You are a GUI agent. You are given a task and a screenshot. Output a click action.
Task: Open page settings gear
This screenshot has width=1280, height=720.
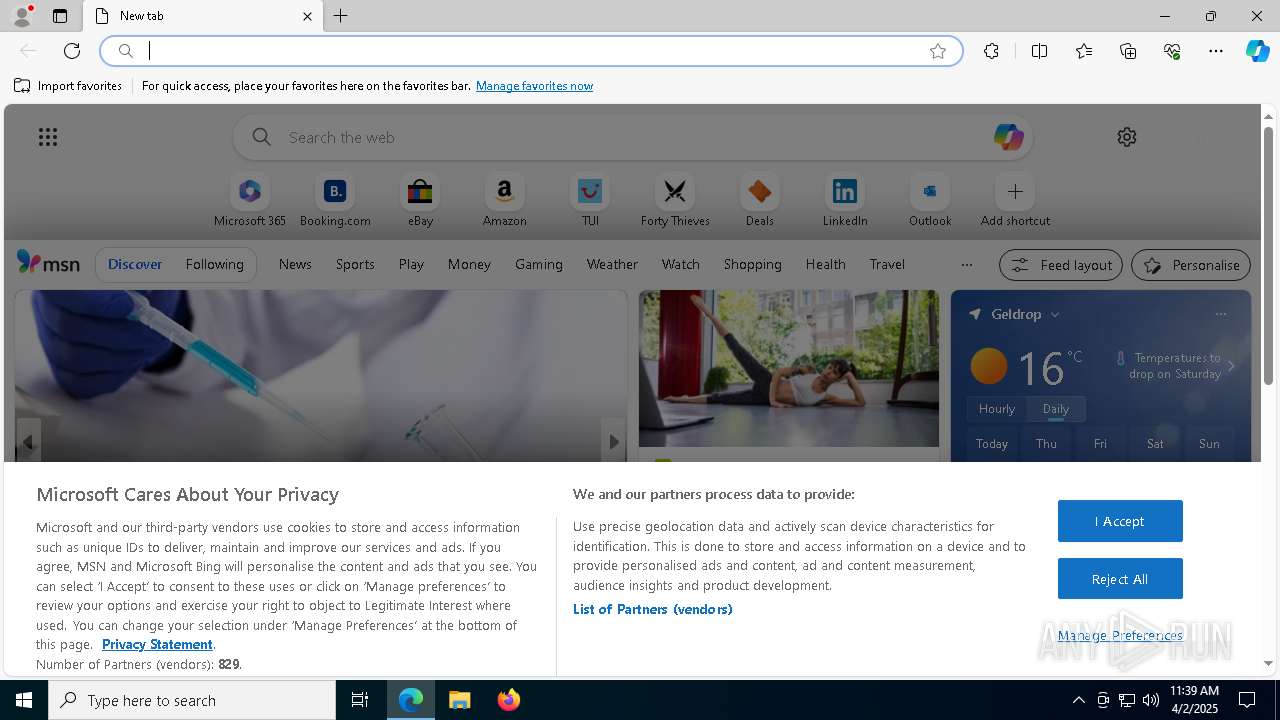point(1127,137)
